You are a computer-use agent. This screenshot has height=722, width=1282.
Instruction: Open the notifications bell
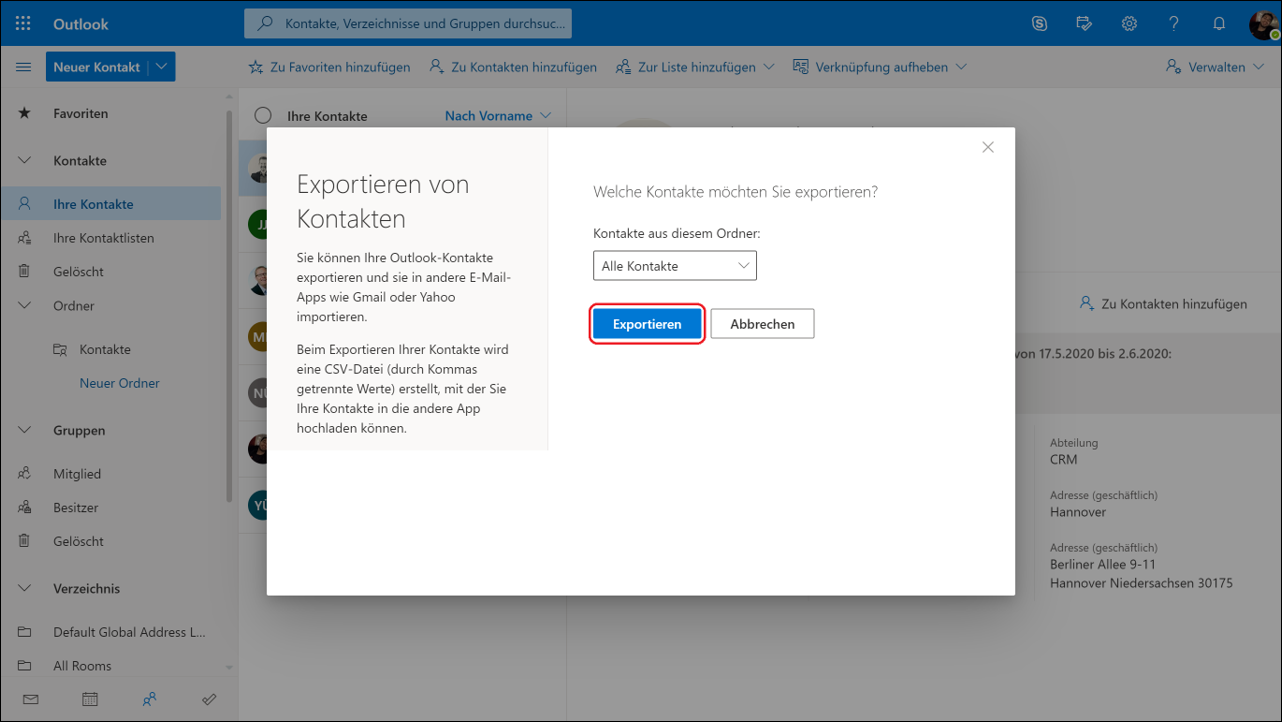(1218, 23)
